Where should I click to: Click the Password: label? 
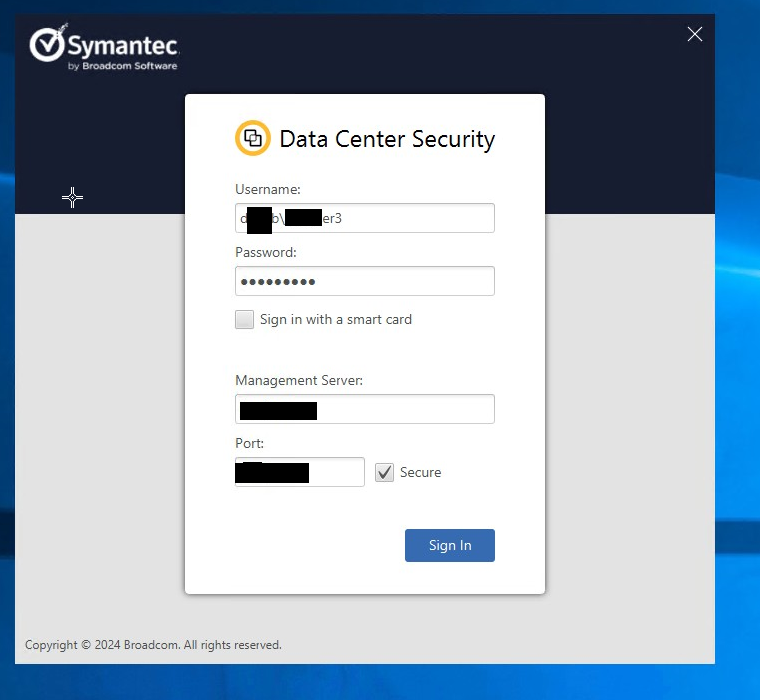click(x=266, y=252)
